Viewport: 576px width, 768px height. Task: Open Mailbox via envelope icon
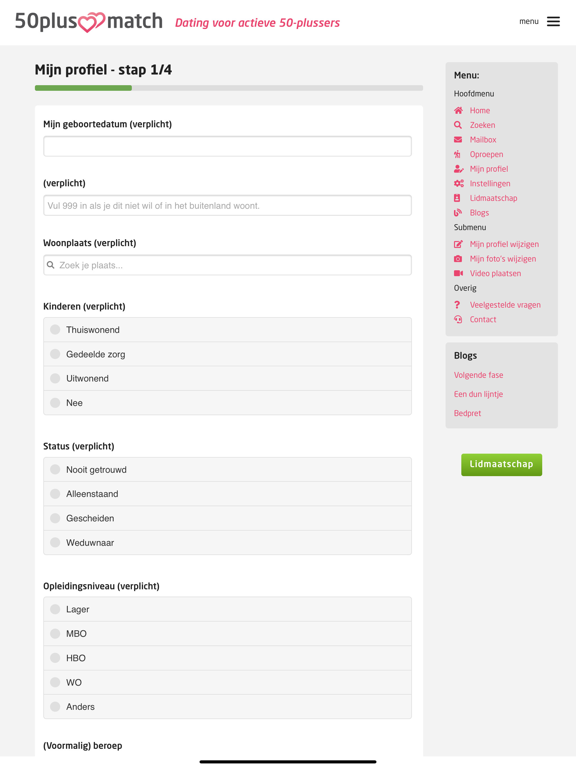[x=458, y=140]
